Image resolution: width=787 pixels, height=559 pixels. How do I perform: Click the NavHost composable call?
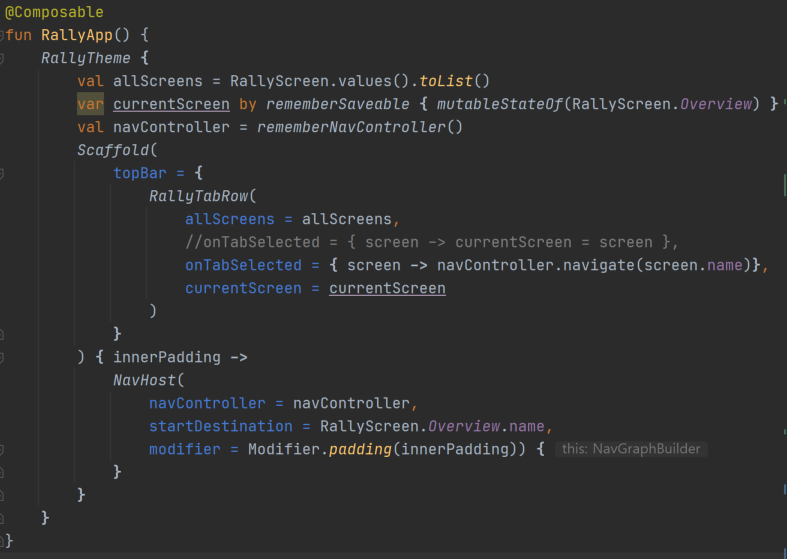coord(144,380)
